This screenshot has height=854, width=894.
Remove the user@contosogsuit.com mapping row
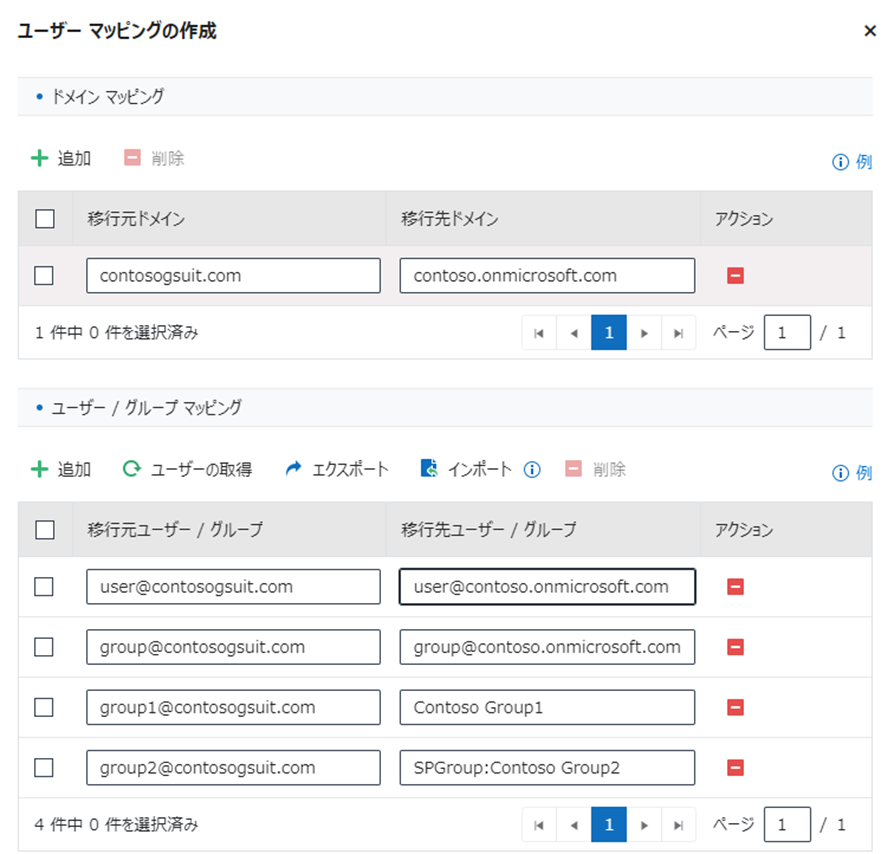(x=735, y=587)
